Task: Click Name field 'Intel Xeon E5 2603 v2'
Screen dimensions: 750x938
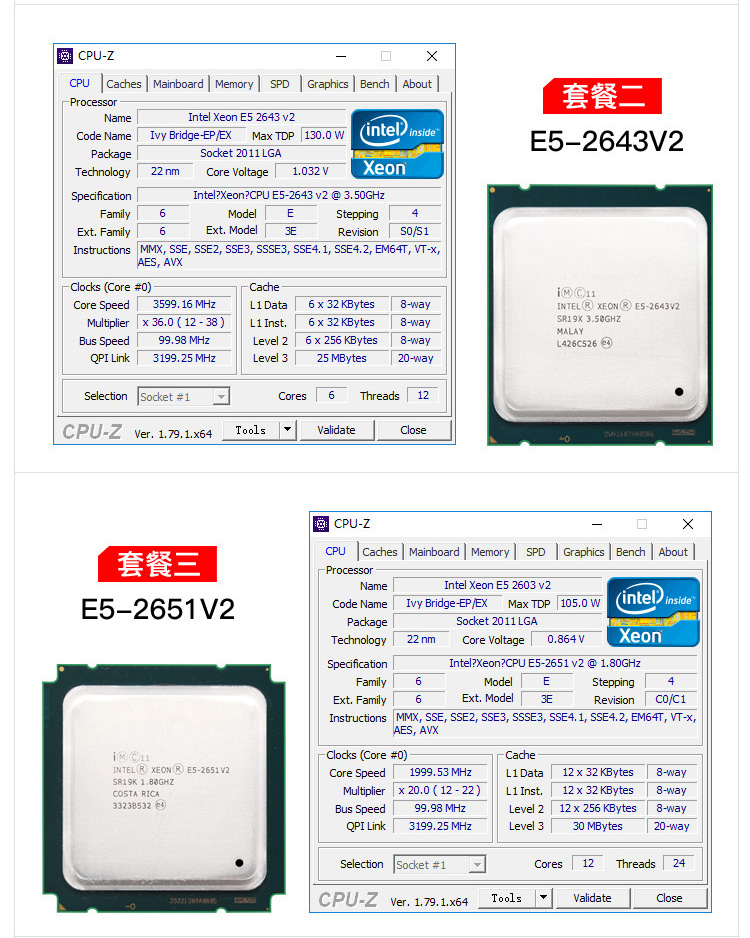Action: pyautogui.click(x=498, y=585)
